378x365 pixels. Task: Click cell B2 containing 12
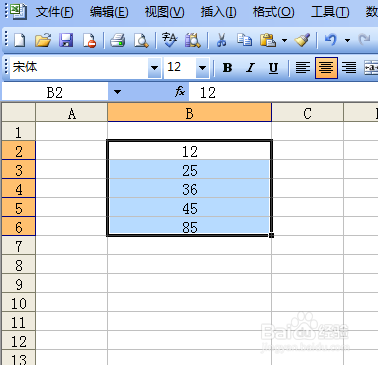tap(190, 151)
